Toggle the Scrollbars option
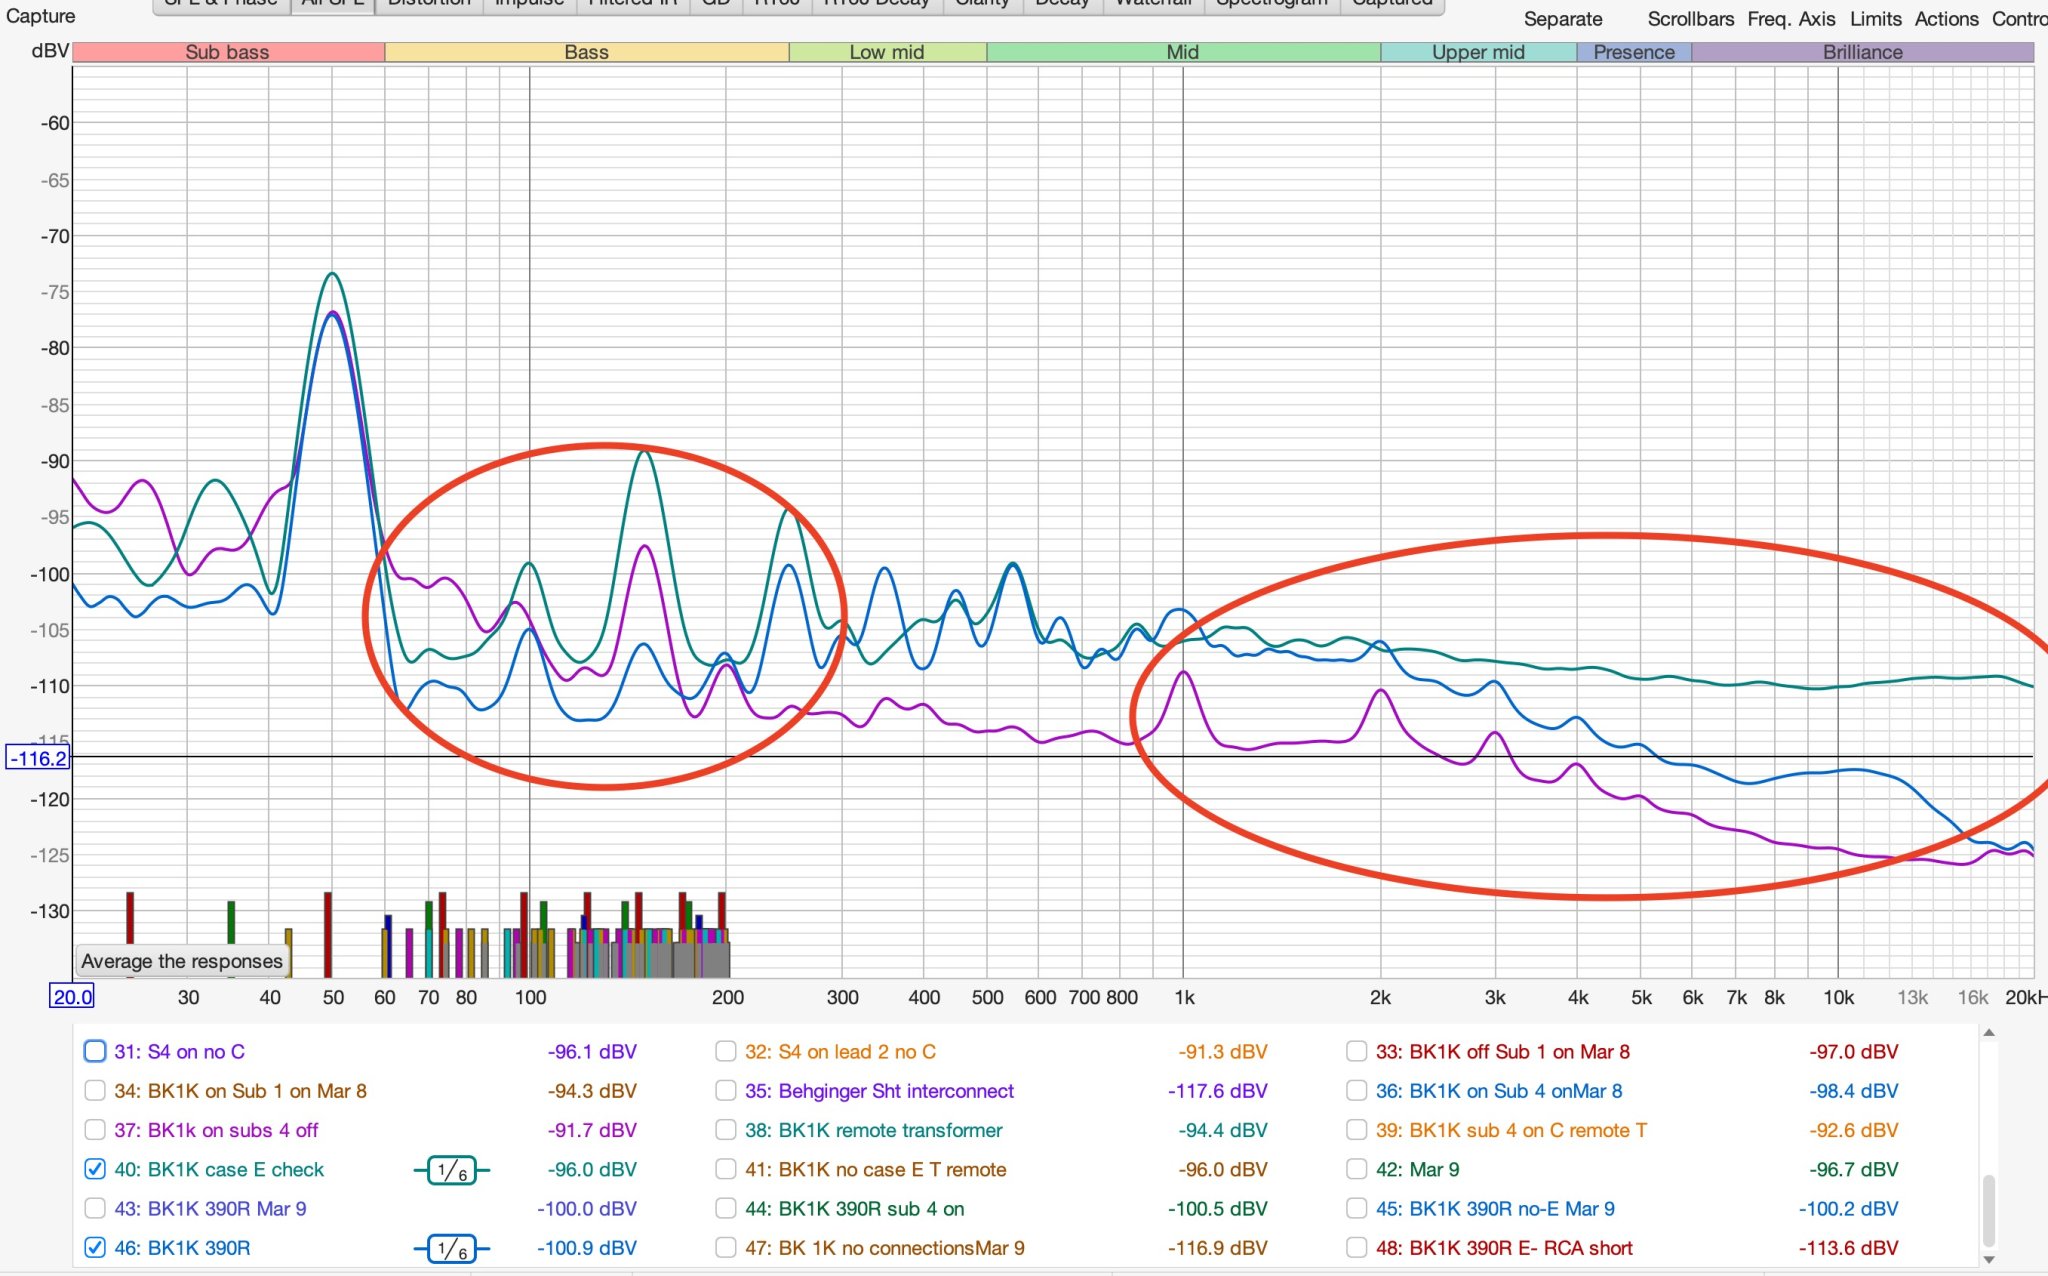 [1691, 19]
